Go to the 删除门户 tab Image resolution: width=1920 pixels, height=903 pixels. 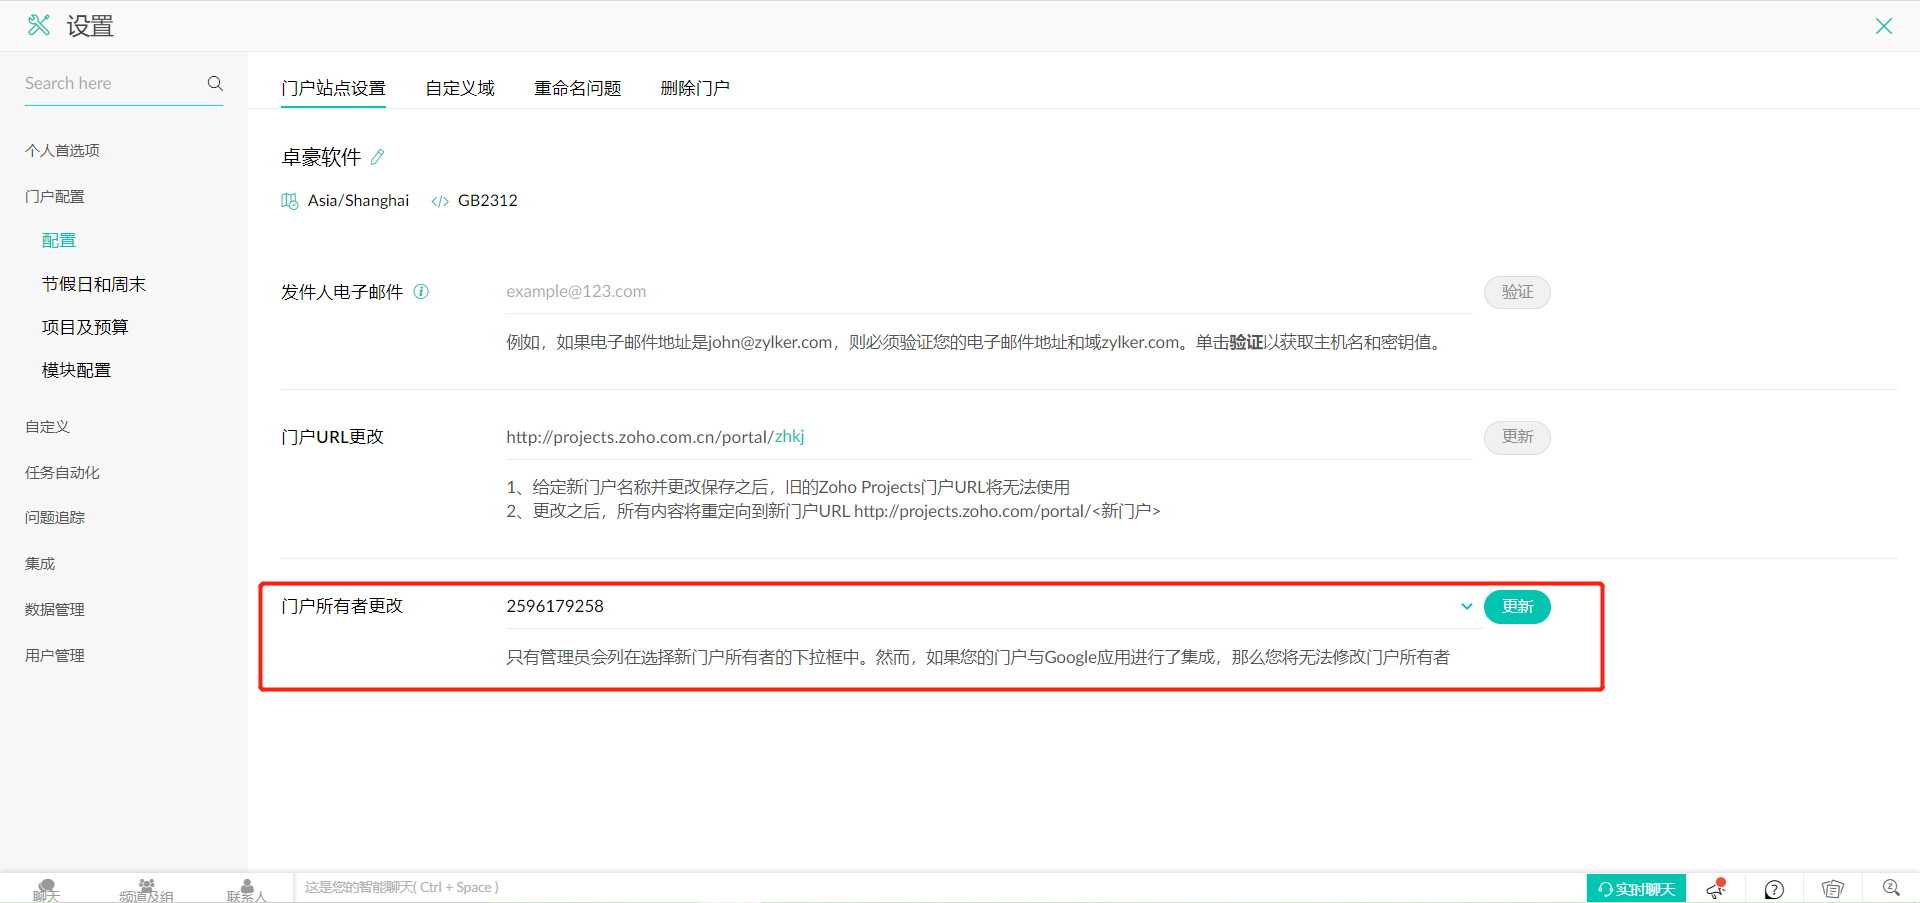[x=694, y=88]
